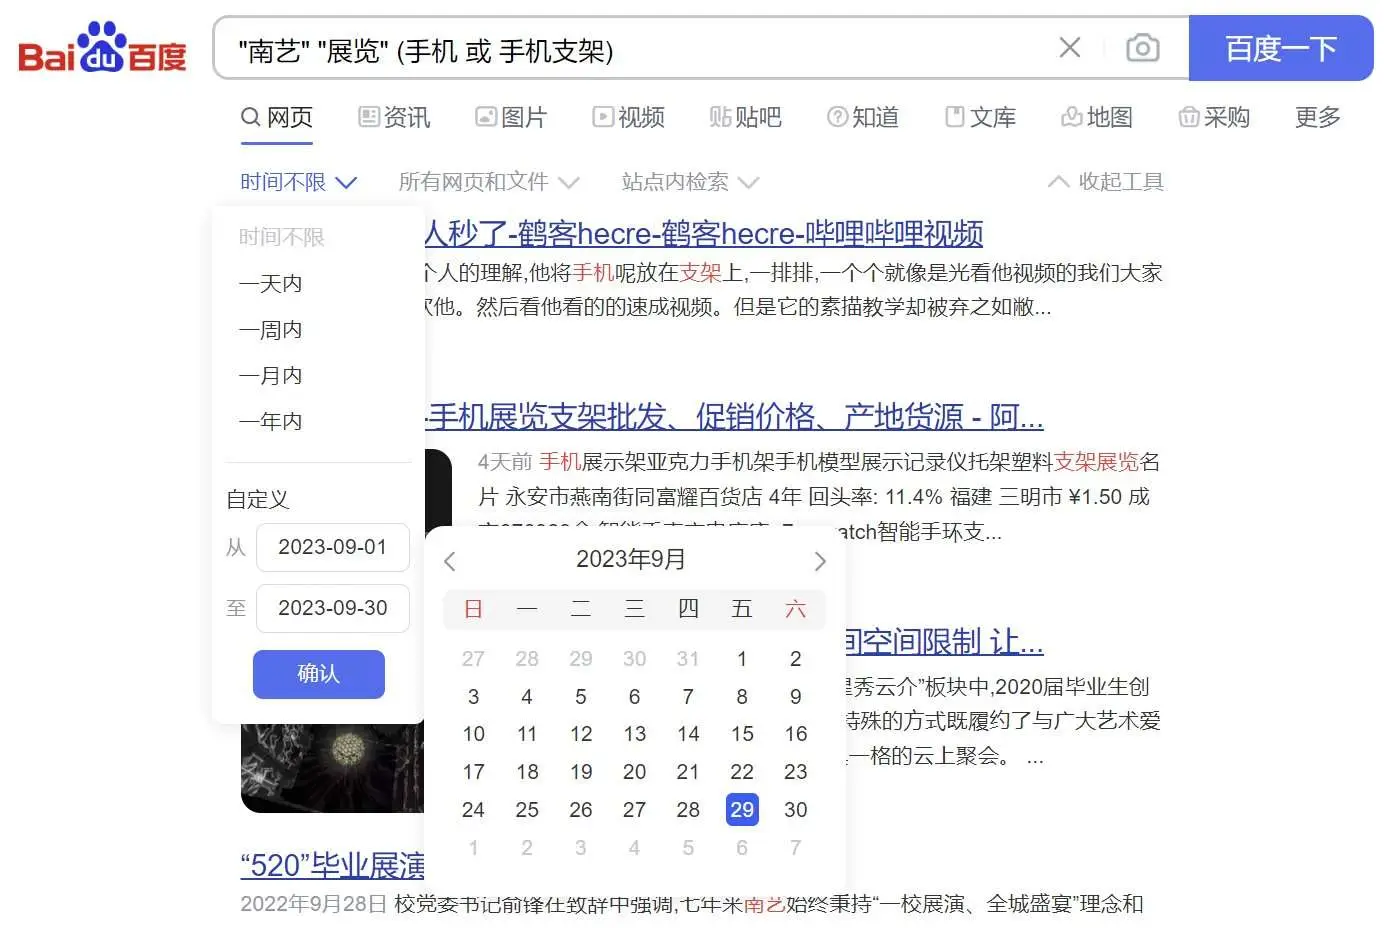Screen dimensions: 1384x928
Task: Go to next month in calendar
Action: pyautogui.click(x=820, y=561)
